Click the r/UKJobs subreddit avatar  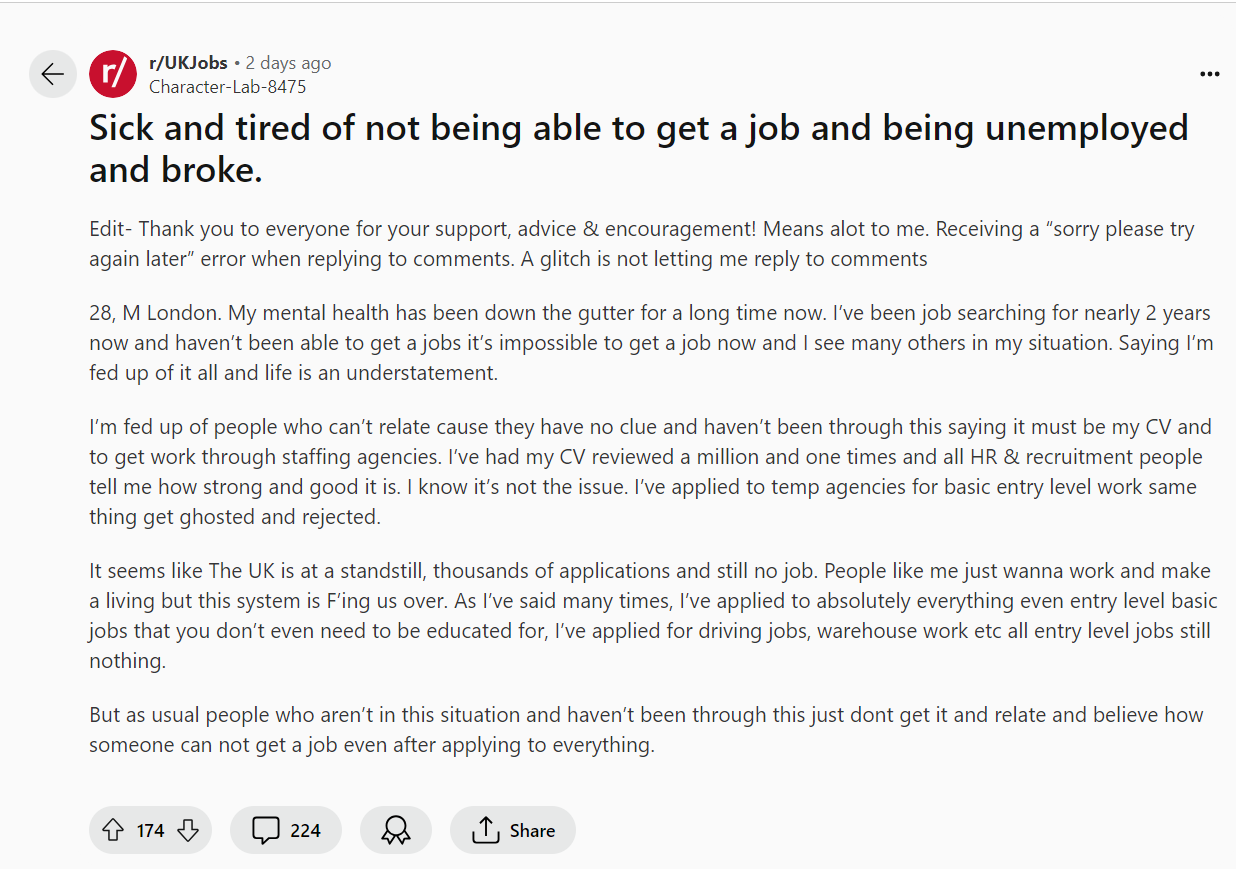click(113, 74)
